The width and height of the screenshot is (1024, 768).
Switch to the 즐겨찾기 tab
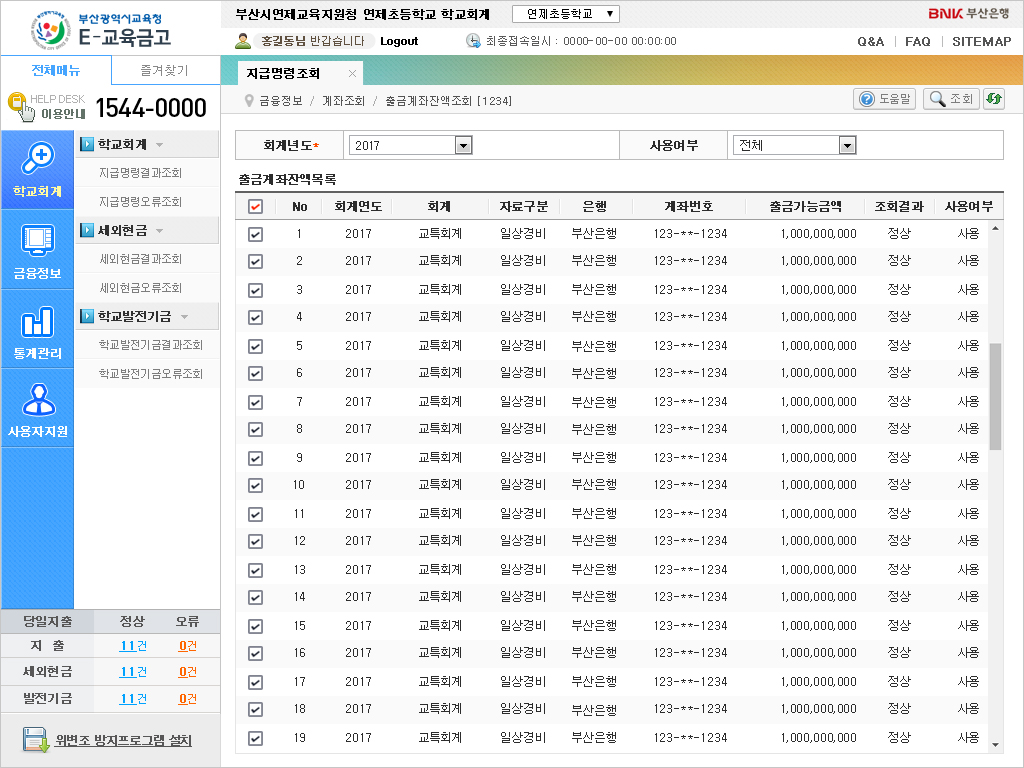tap(165, 71)
